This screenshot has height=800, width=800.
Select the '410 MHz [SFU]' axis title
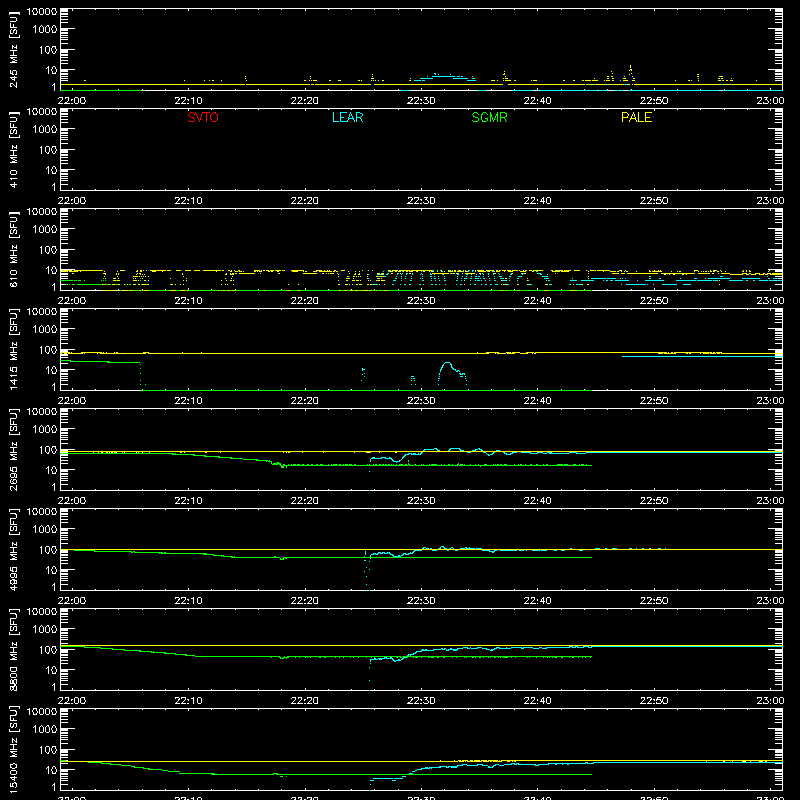(x=13, y=149)
